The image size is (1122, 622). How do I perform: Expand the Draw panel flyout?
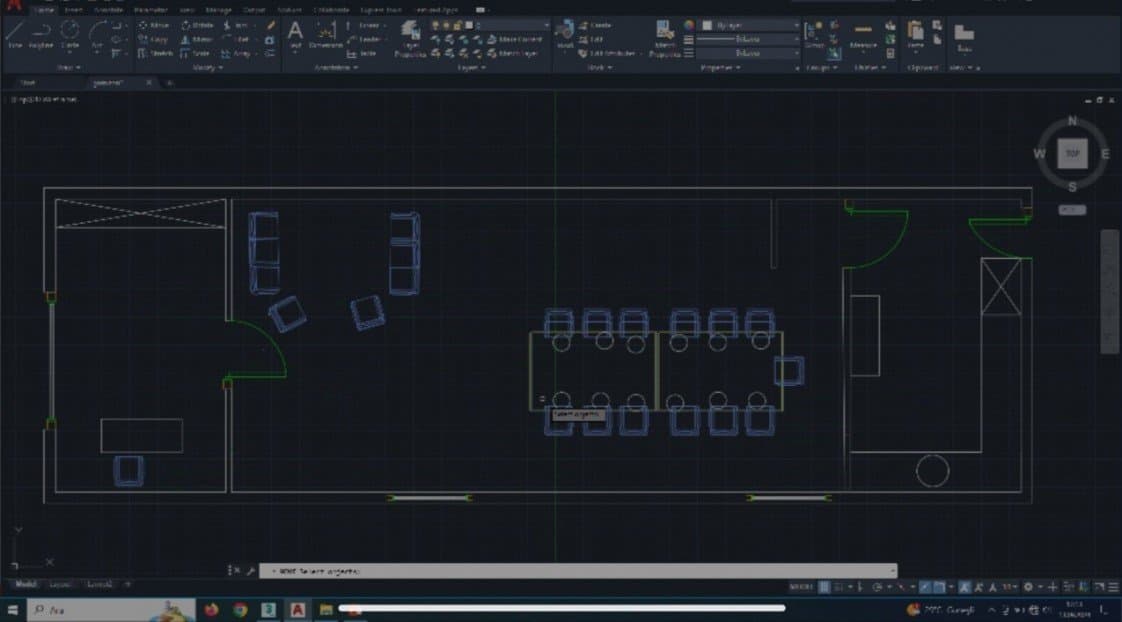[x=69, y=67]
